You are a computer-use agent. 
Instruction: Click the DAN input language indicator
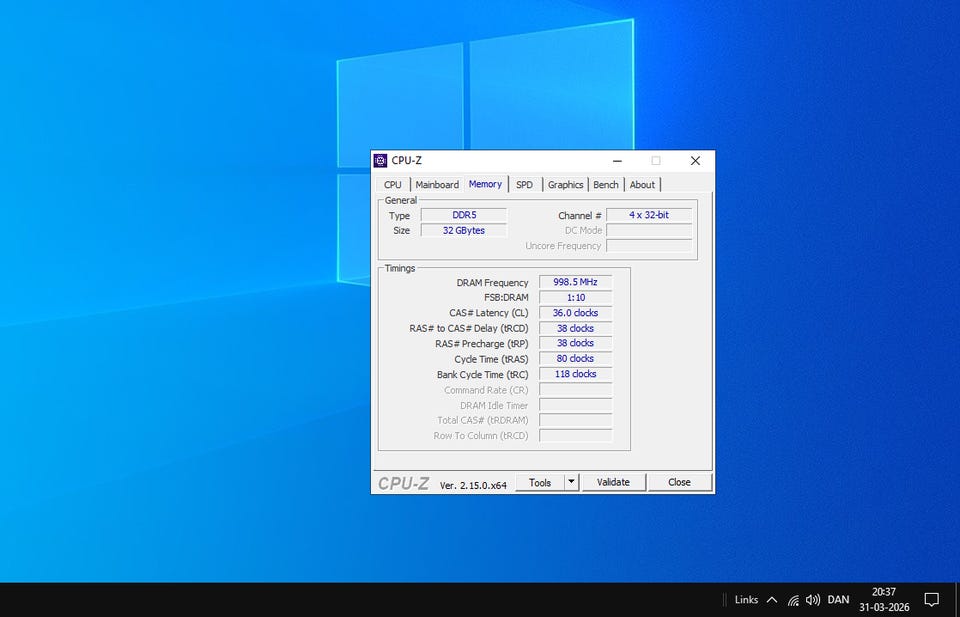838,600
